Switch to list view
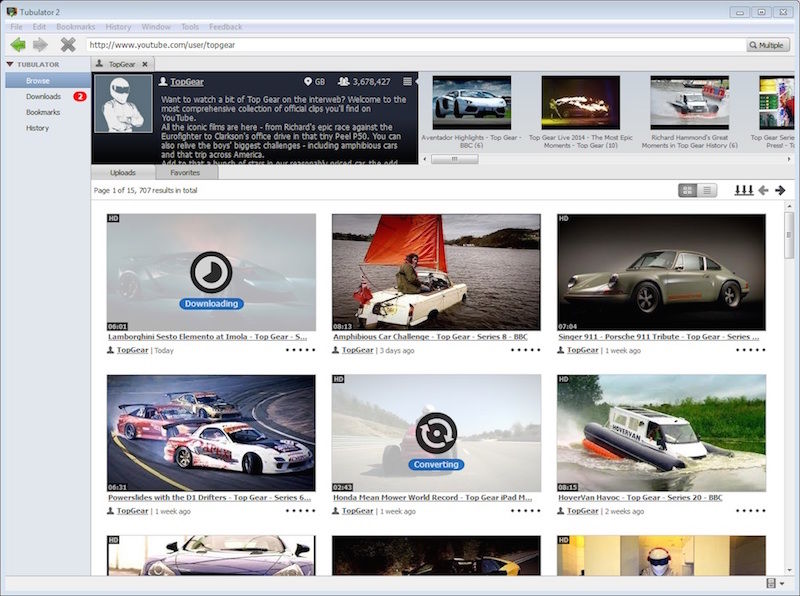Screen dimensions: 800x596 click(707, 190)
